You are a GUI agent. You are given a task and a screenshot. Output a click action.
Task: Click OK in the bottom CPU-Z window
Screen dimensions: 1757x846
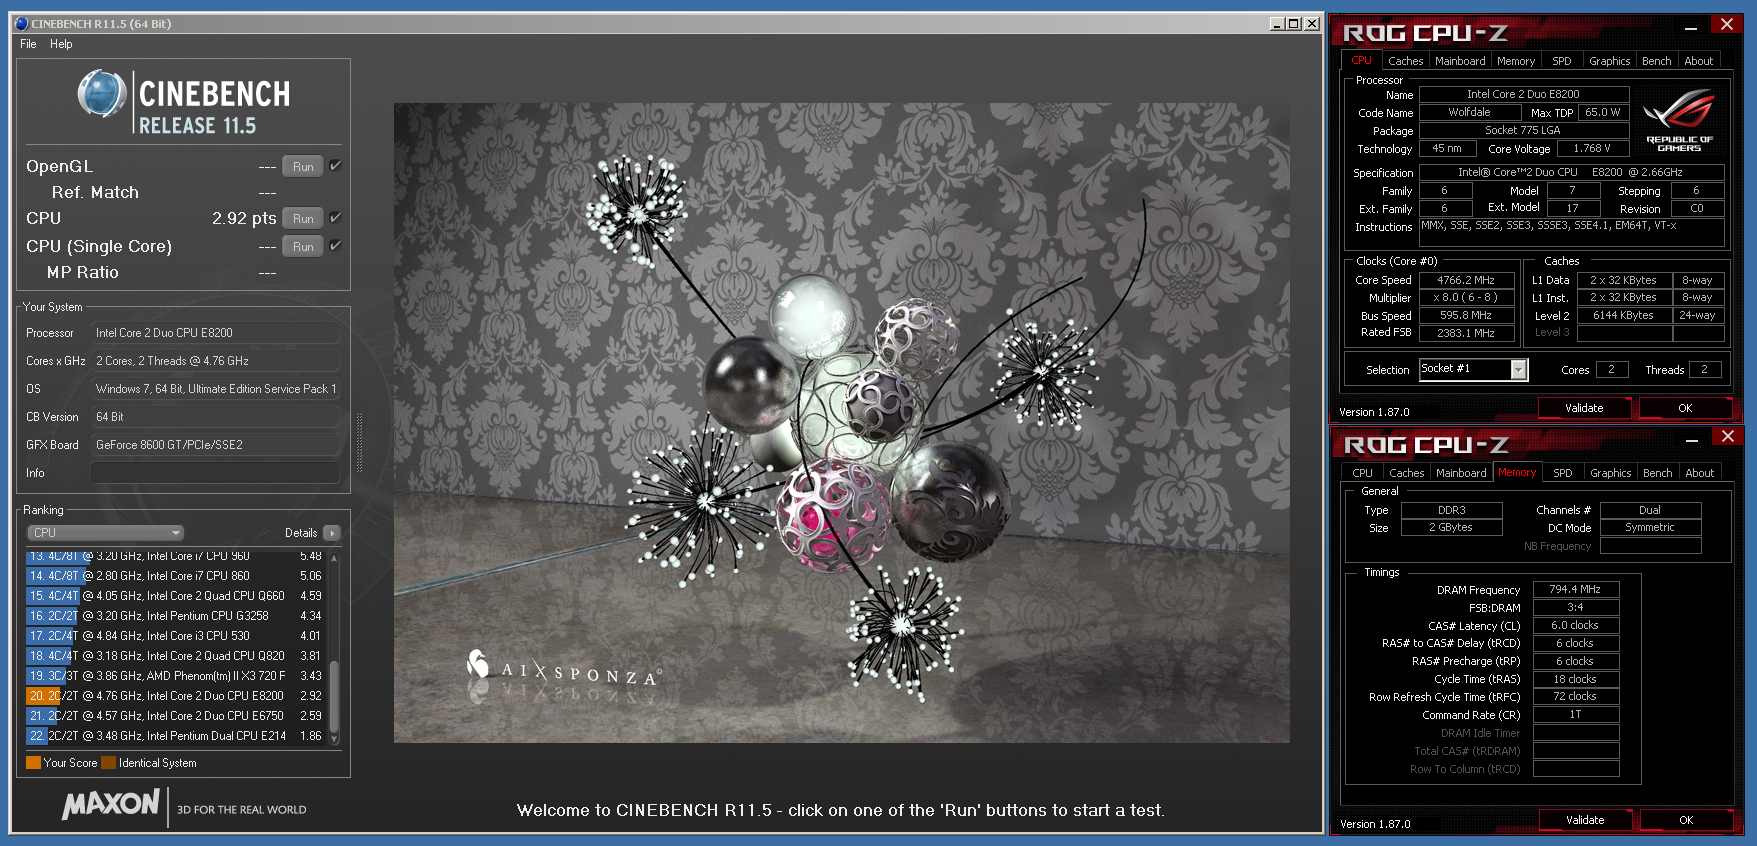[x=1686, y=820]
